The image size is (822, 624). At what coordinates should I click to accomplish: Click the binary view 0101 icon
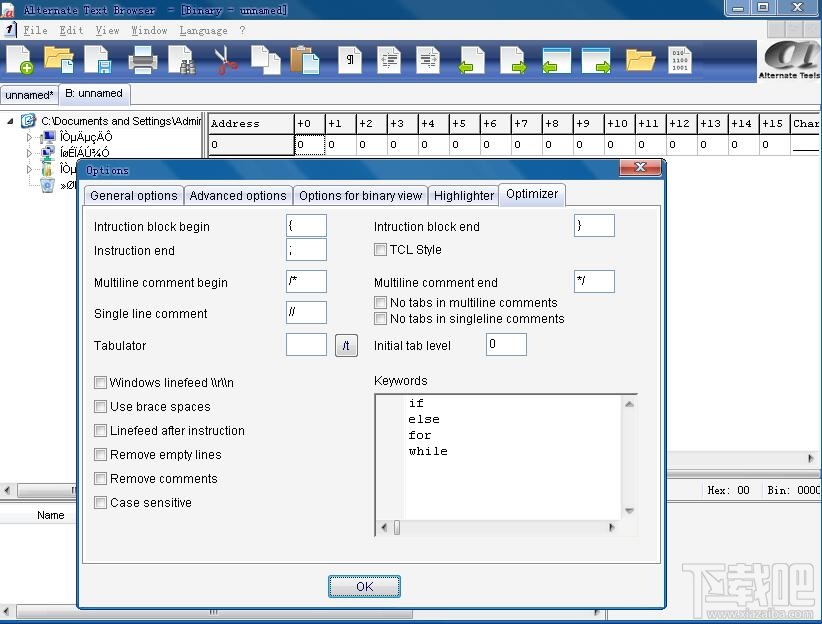pos(680,60)
